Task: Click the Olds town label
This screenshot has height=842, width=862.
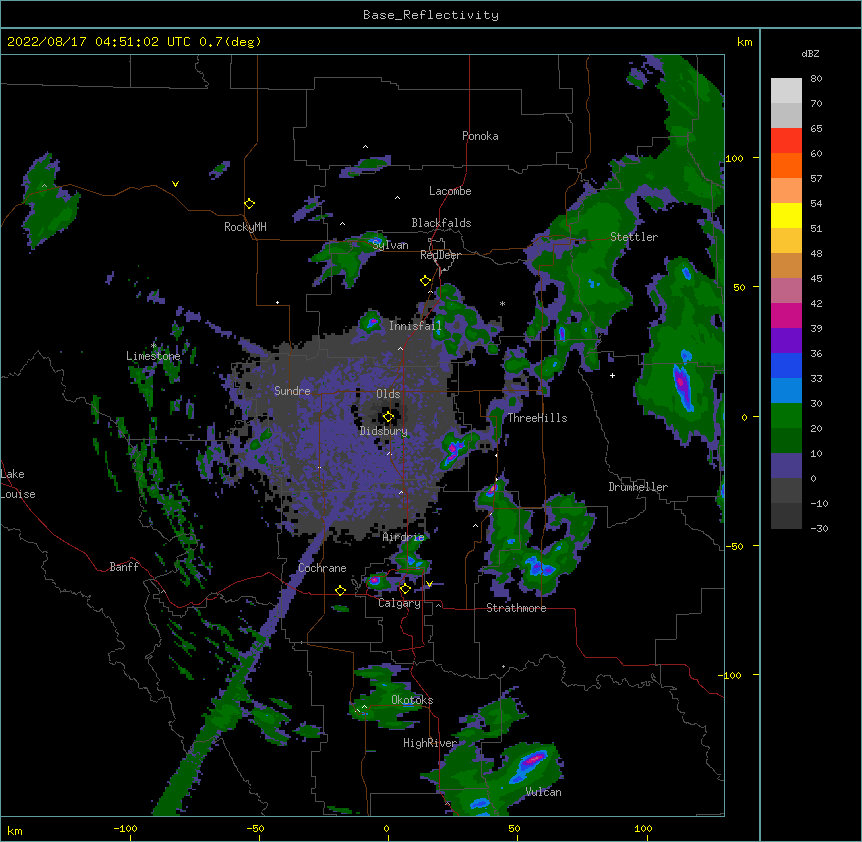Action: 388,394
